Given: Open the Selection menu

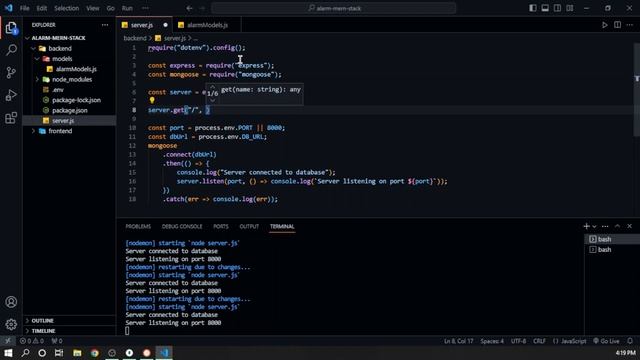Looking at the screenshot, I should coord(67,8).
